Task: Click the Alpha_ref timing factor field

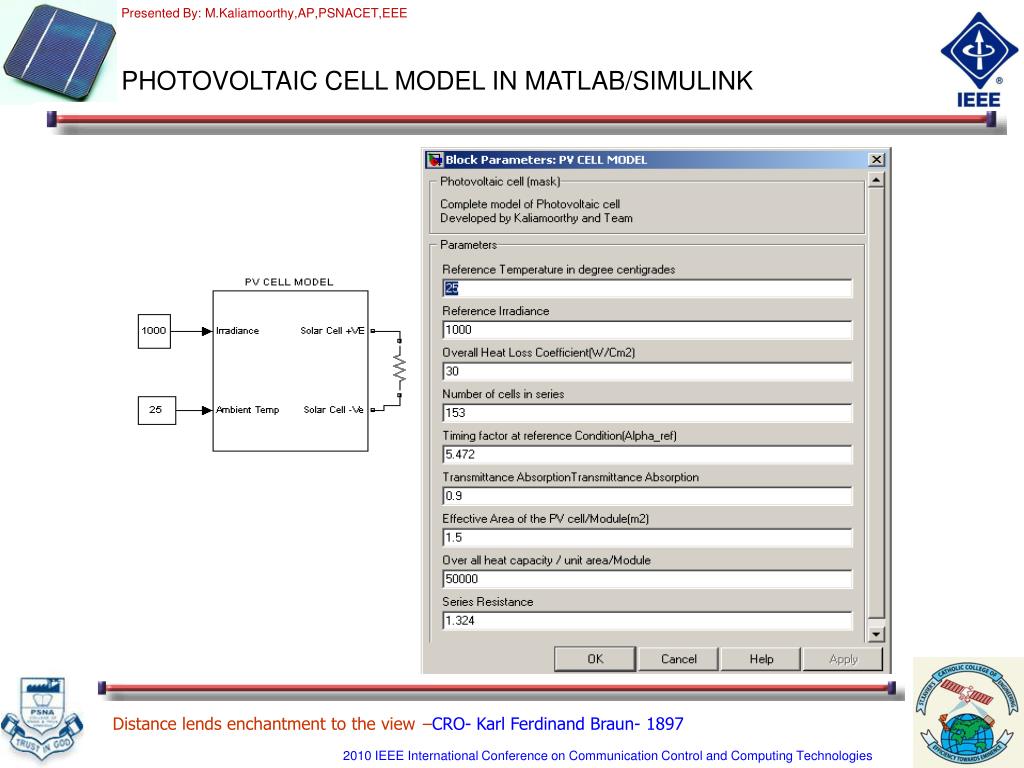Action: click(x=647, y=455)
